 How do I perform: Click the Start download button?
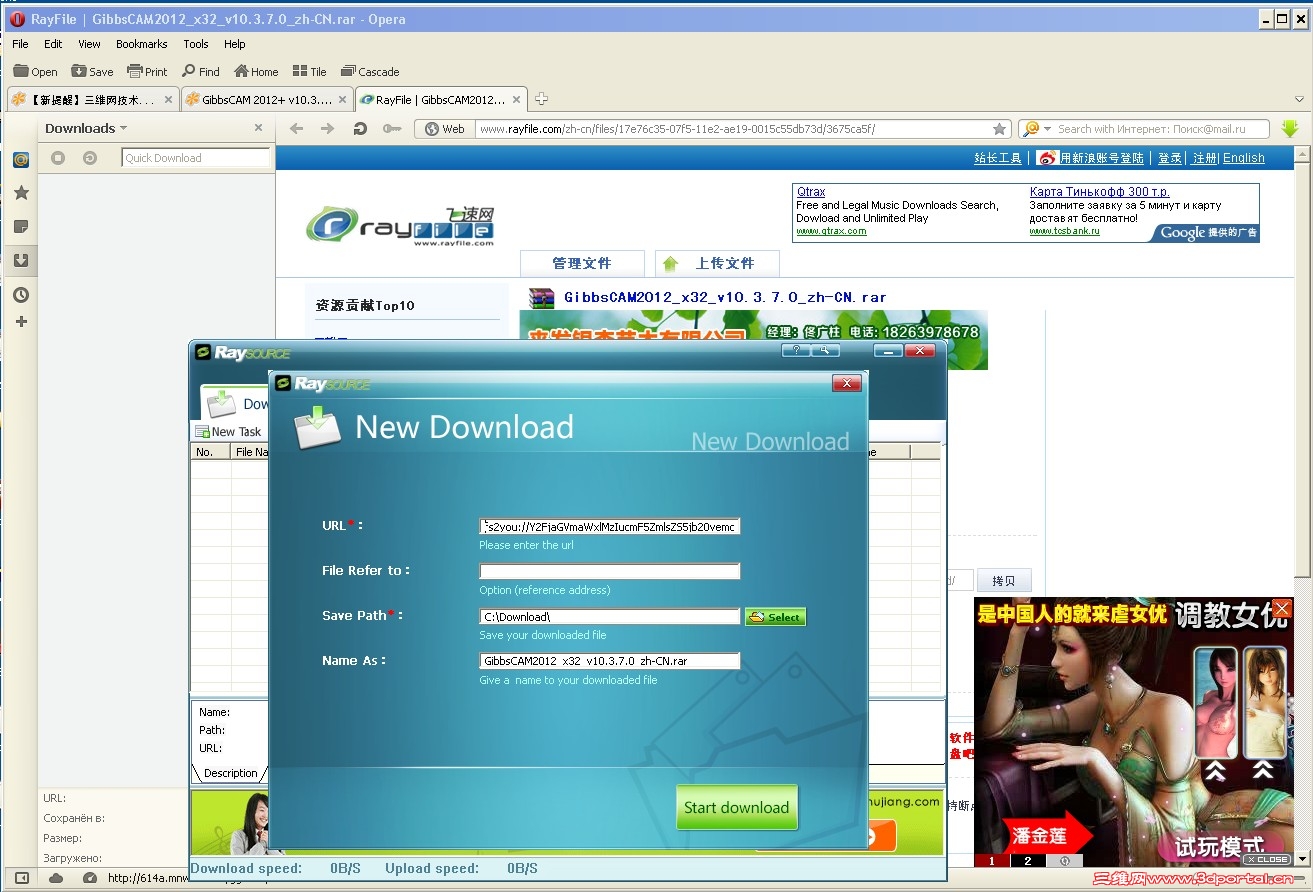[736, 808]
